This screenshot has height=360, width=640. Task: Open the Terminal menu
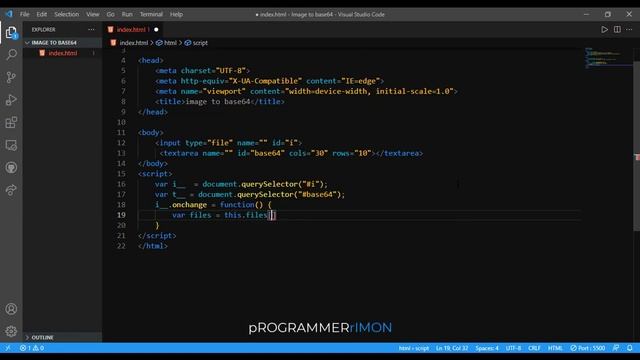[151, 14]
